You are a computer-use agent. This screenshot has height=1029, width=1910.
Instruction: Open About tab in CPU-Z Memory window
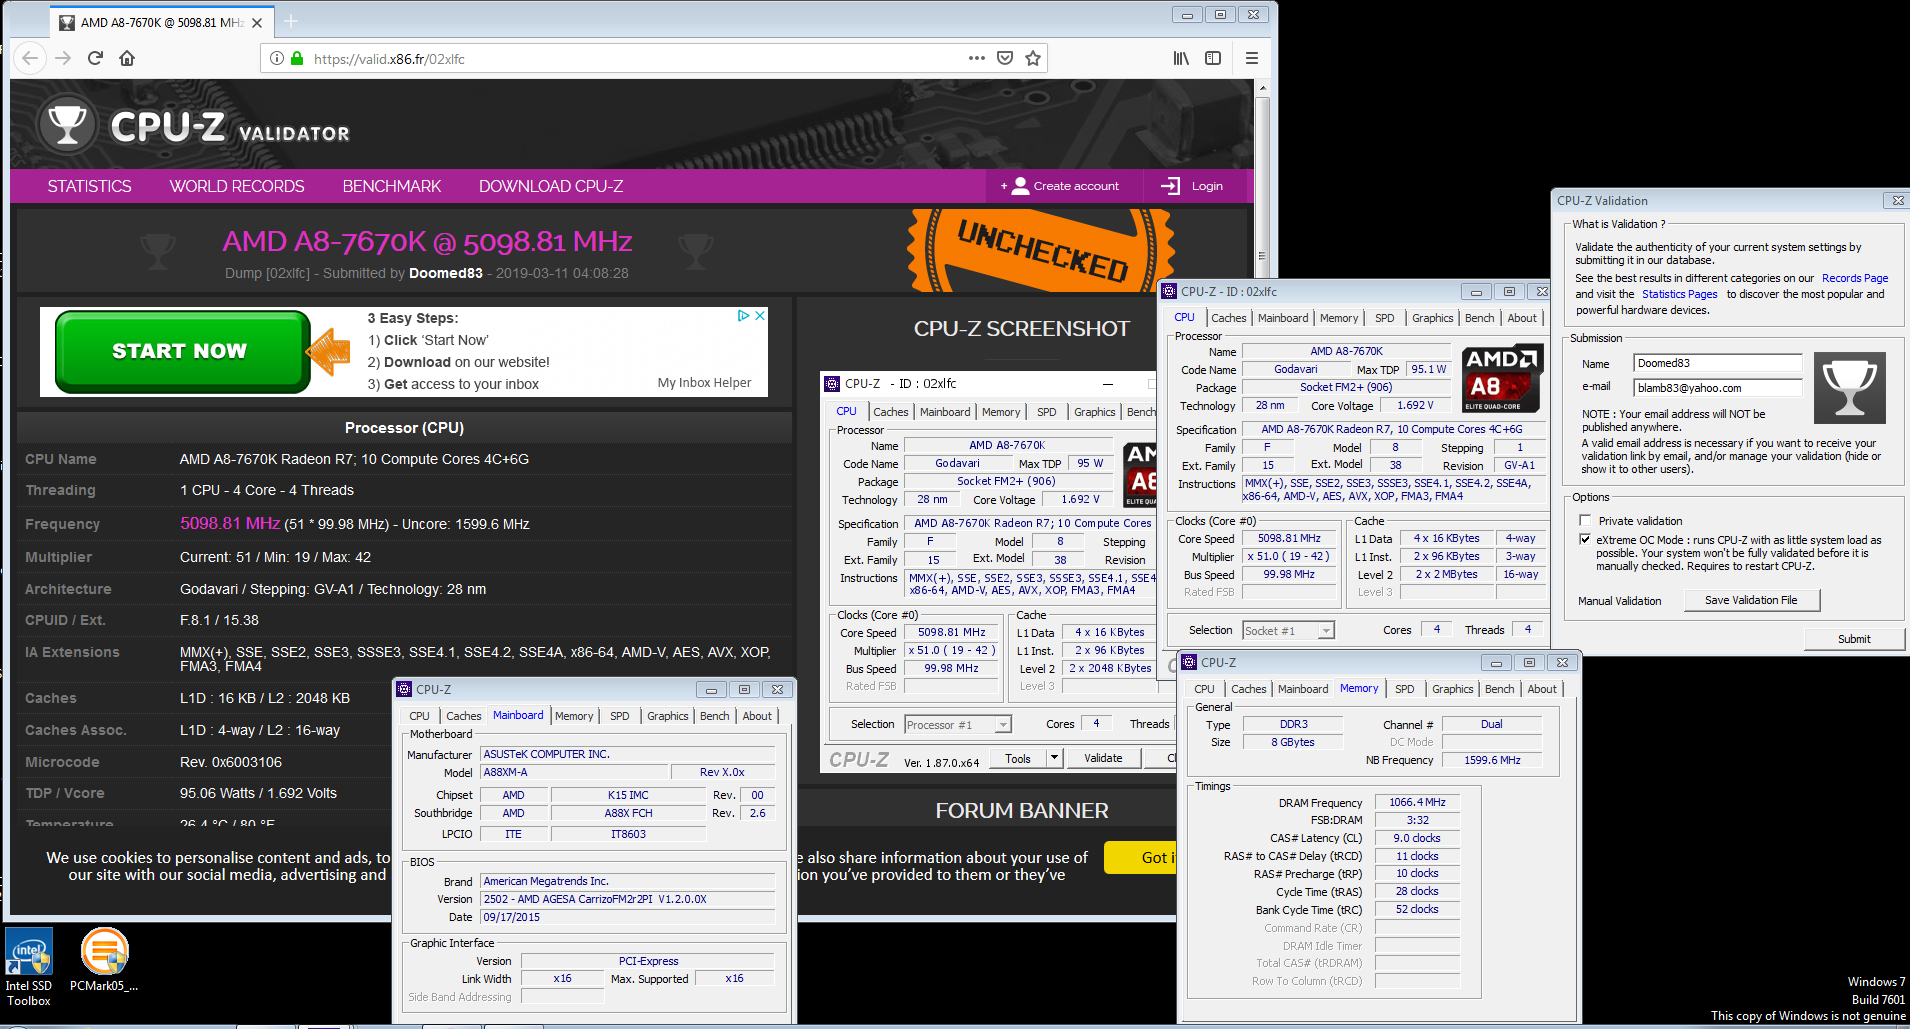pyautogui.click(x=1542, y=689)
